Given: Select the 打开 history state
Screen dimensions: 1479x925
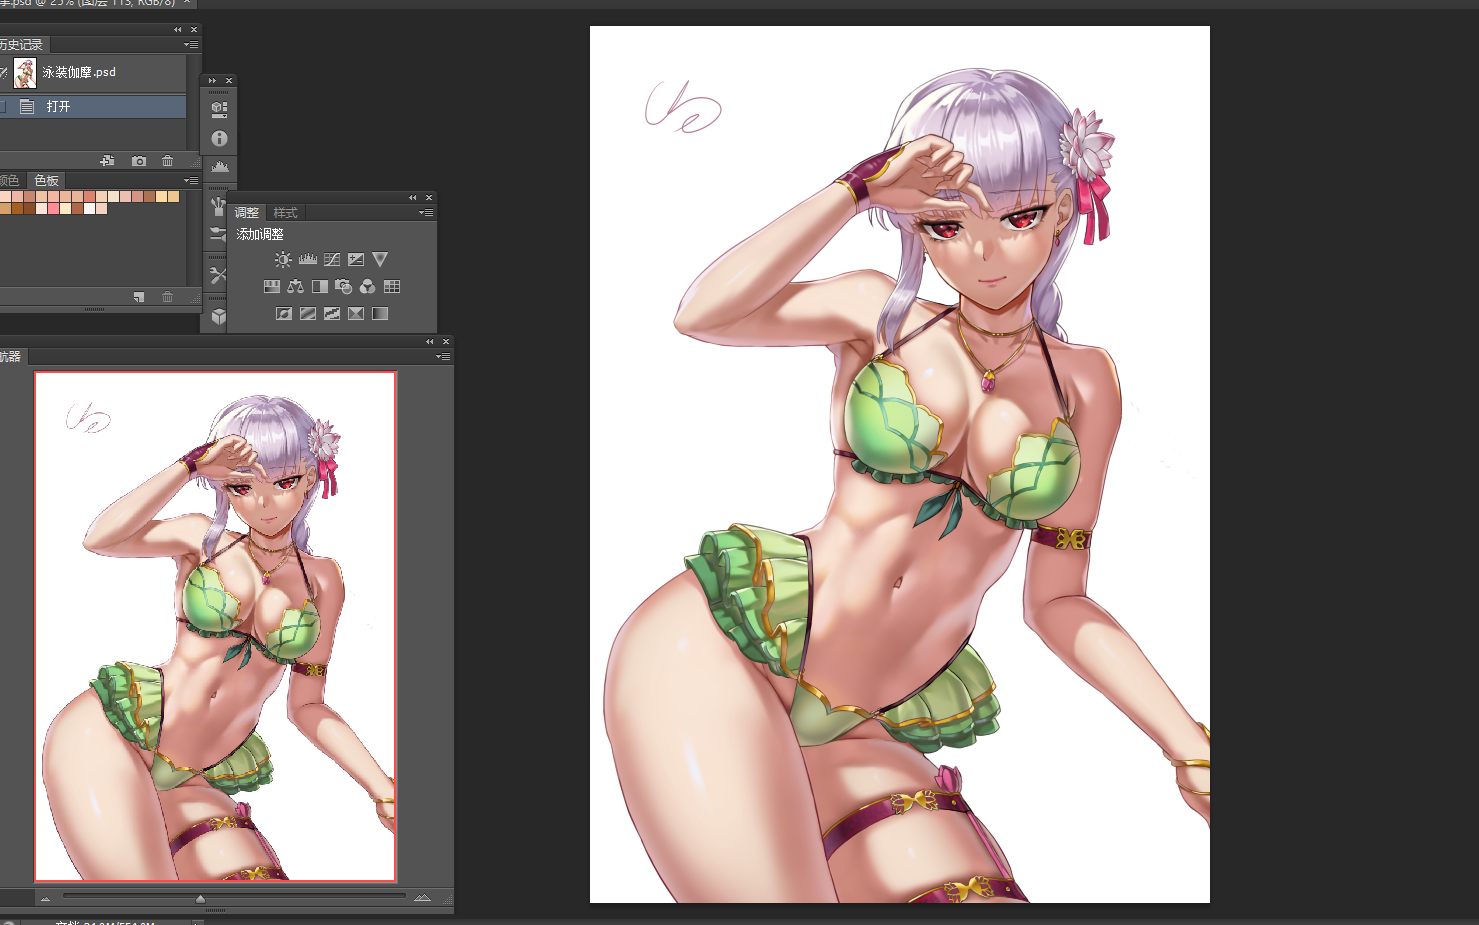Looking at the screenshot, I should 93,106.
